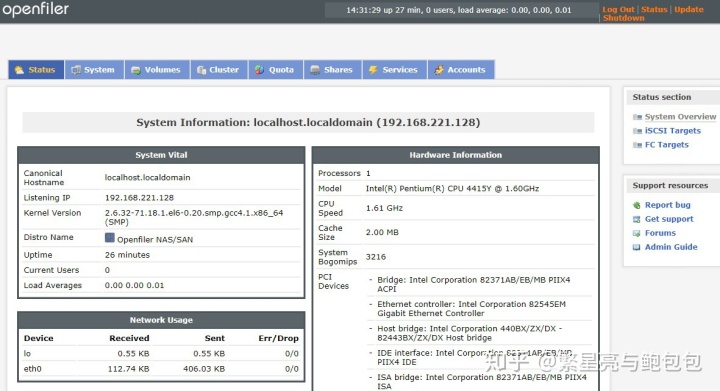
Task: Go to the Cluster tab
Action: [x=219, y=70]
